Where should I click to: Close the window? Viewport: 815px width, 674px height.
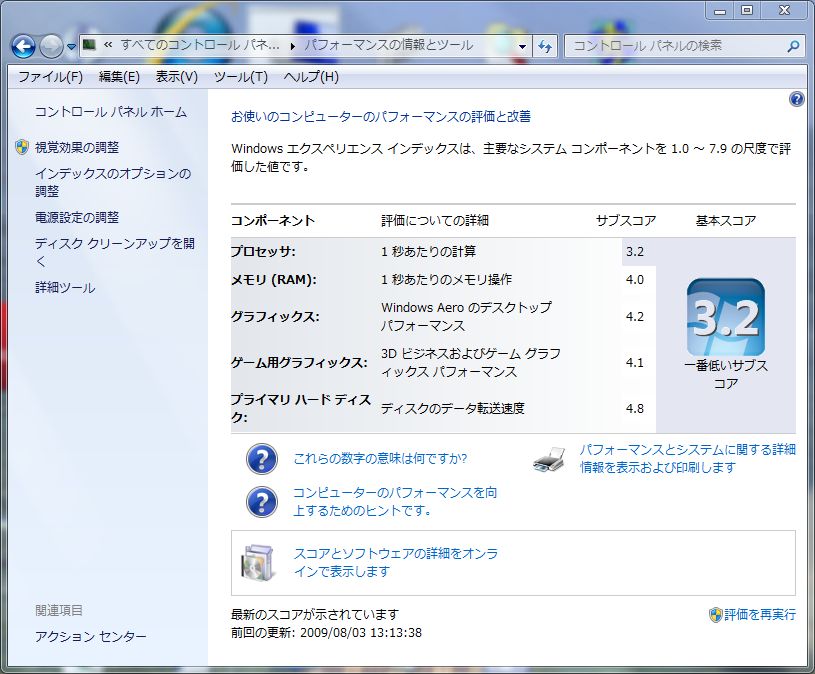[x=784, y=10]
